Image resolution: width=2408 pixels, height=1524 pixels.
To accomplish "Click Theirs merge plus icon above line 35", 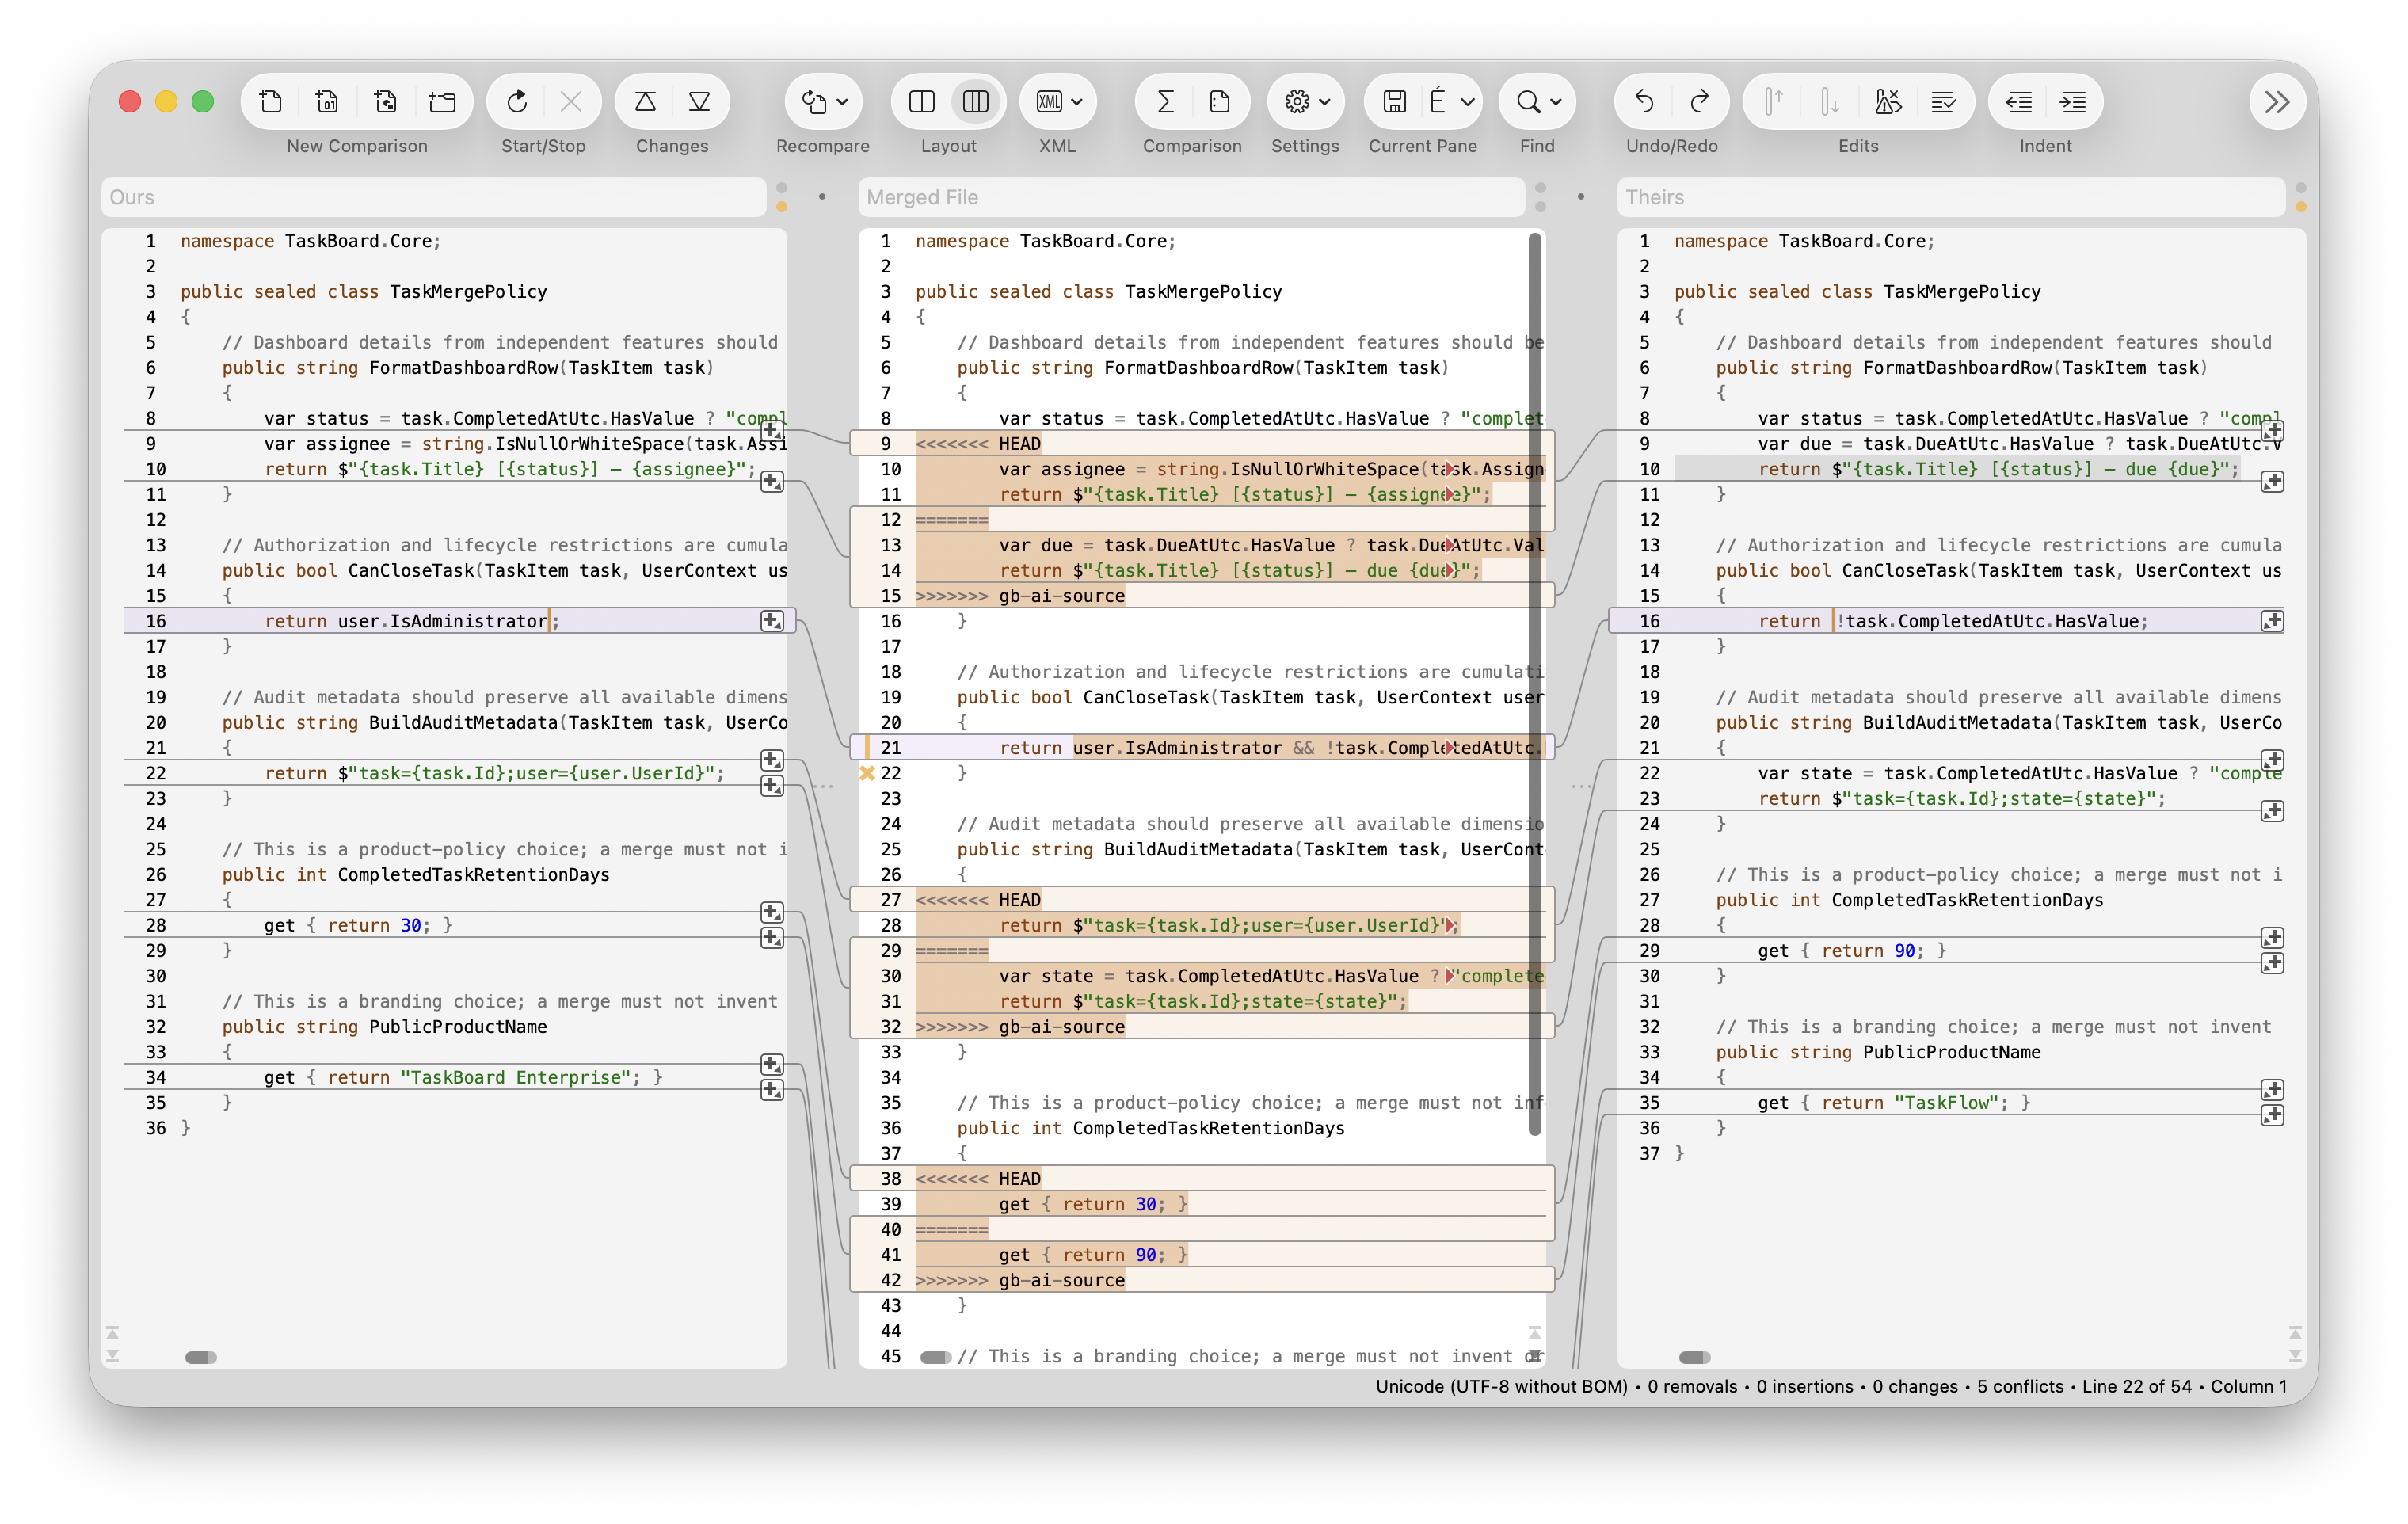I will coord(2272,1090).
